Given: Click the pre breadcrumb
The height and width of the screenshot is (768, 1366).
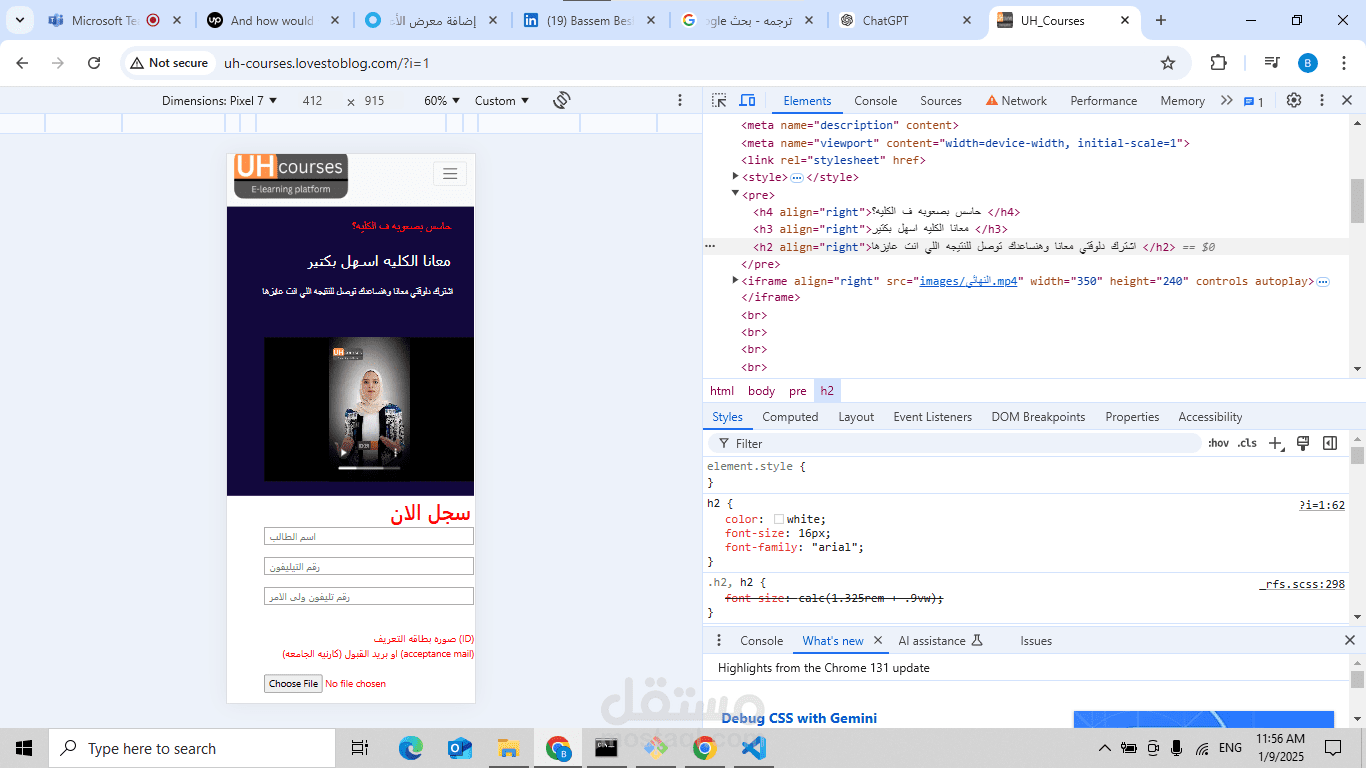Looking at the screenshot, I should (x=797, y=391).
